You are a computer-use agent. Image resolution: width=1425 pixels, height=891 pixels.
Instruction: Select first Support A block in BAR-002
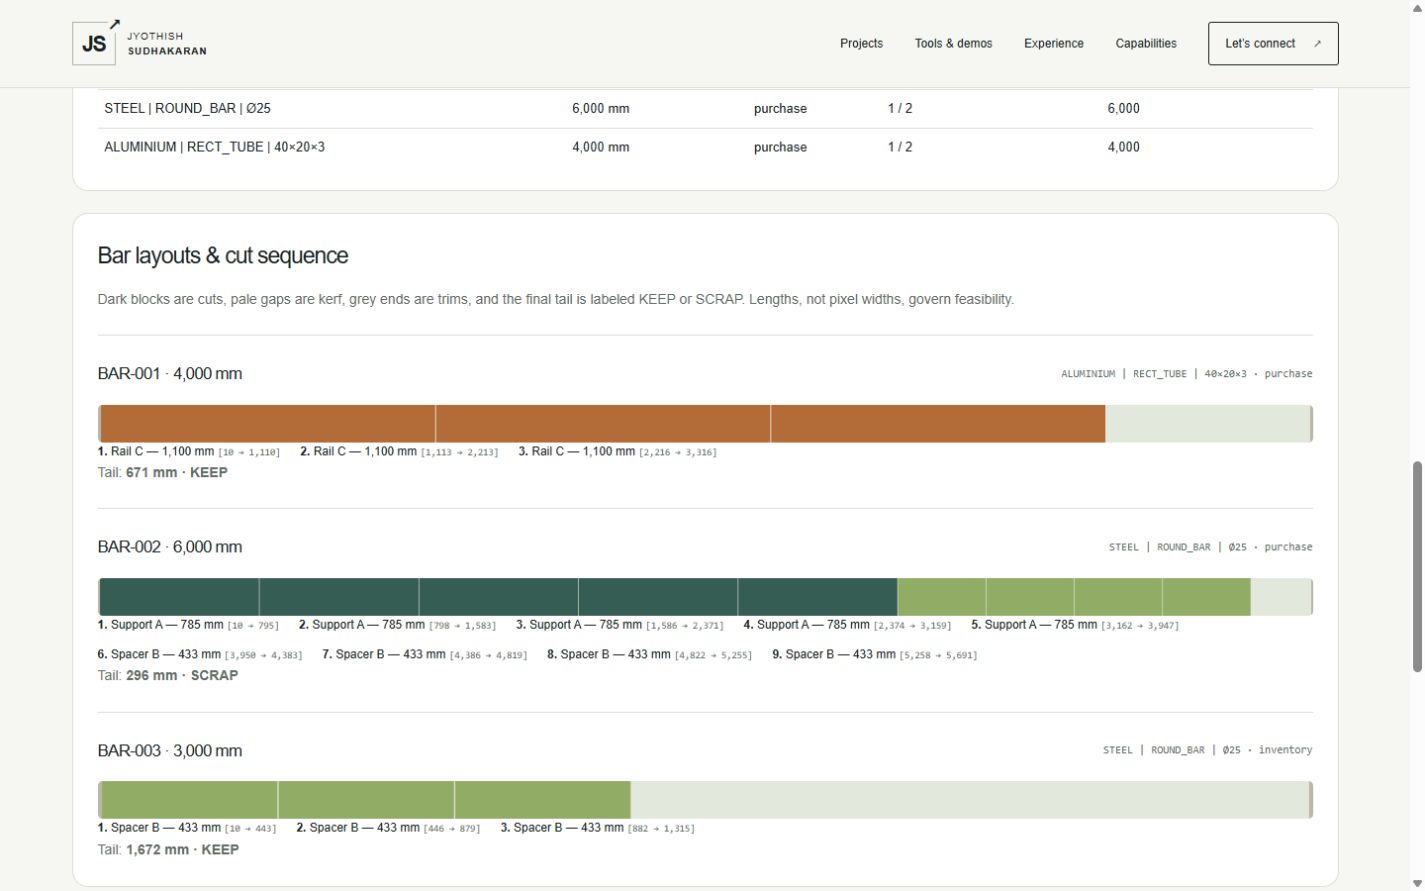(x=180, y=597)
